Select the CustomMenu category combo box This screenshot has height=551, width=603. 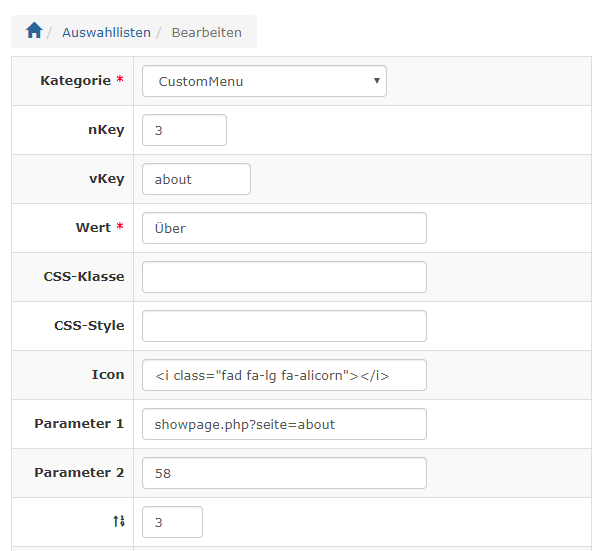click(x=264, y=81)
